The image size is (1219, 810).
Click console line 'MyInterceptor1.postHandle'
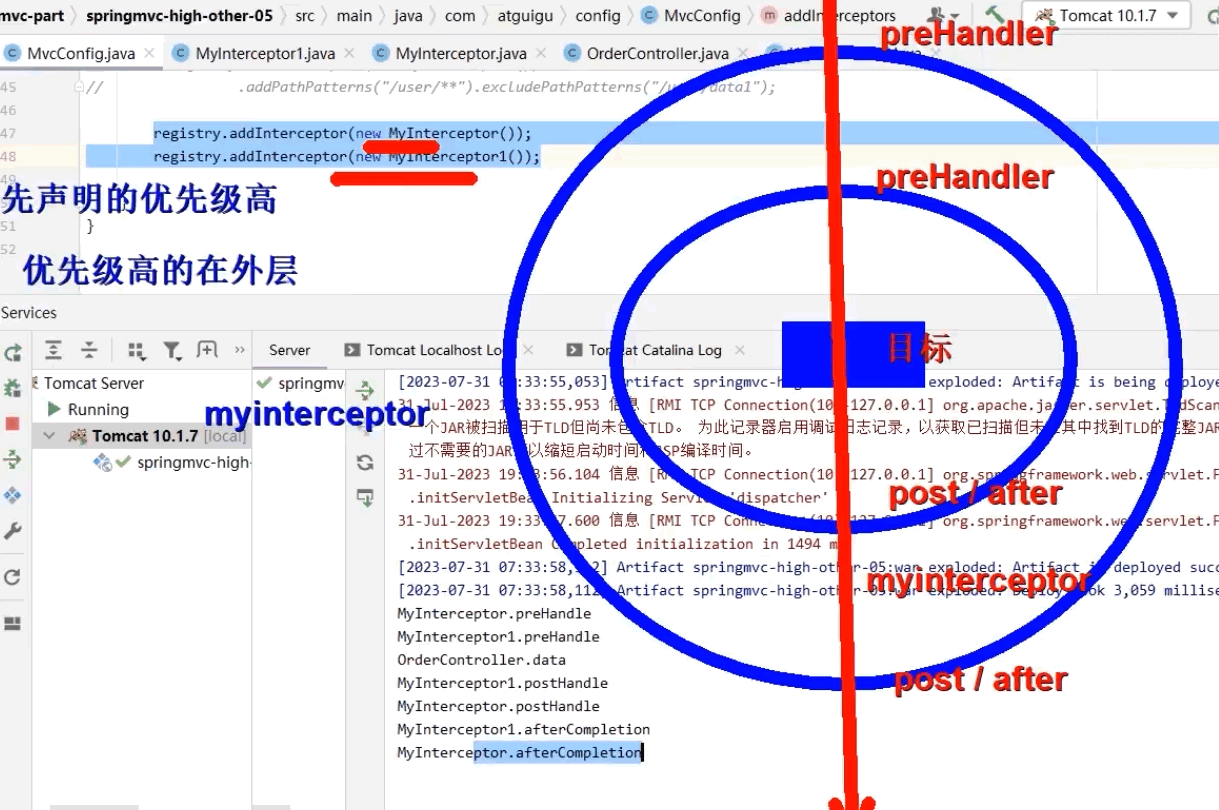502,683
